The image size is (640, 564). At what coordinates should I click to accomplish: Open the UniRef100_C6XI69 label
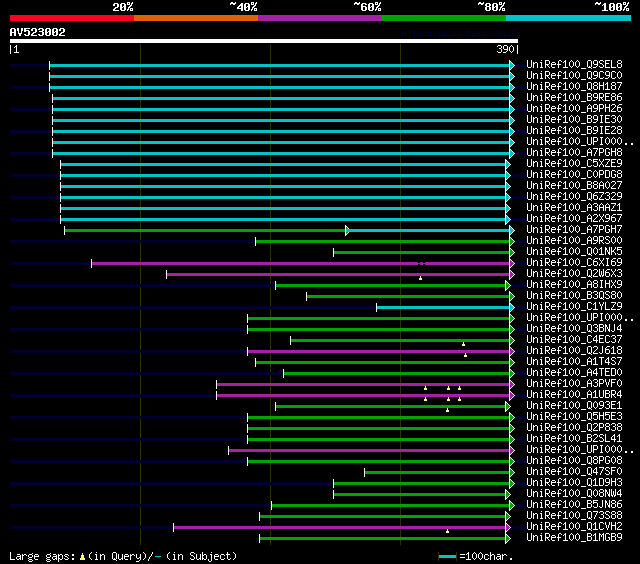point(574,263)
